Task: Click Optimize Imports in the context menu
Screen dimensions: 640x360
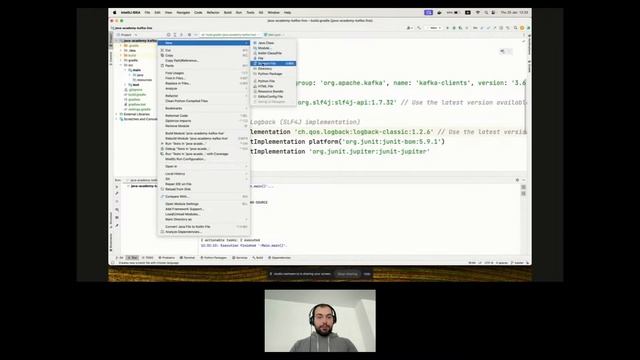Action: tap(204, 121)
